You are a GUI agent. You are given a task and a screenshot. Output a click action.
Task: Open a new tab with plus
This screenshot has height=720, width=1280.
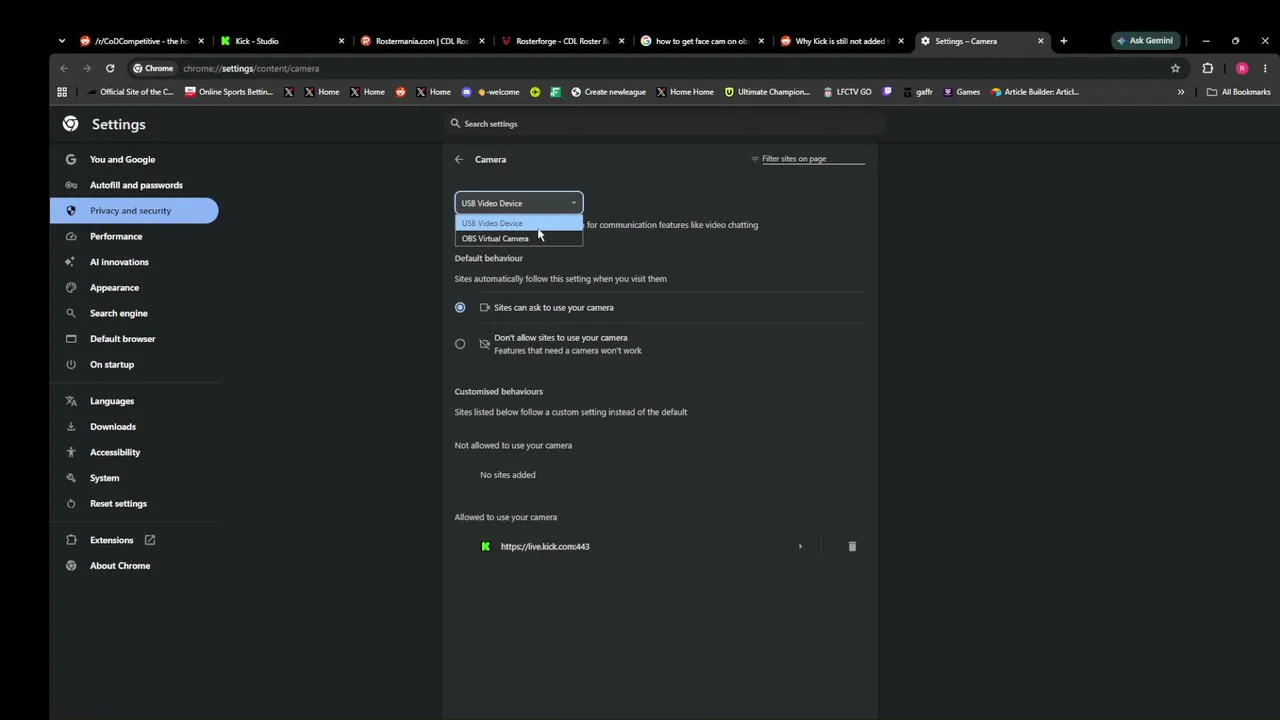[1063, 41]
